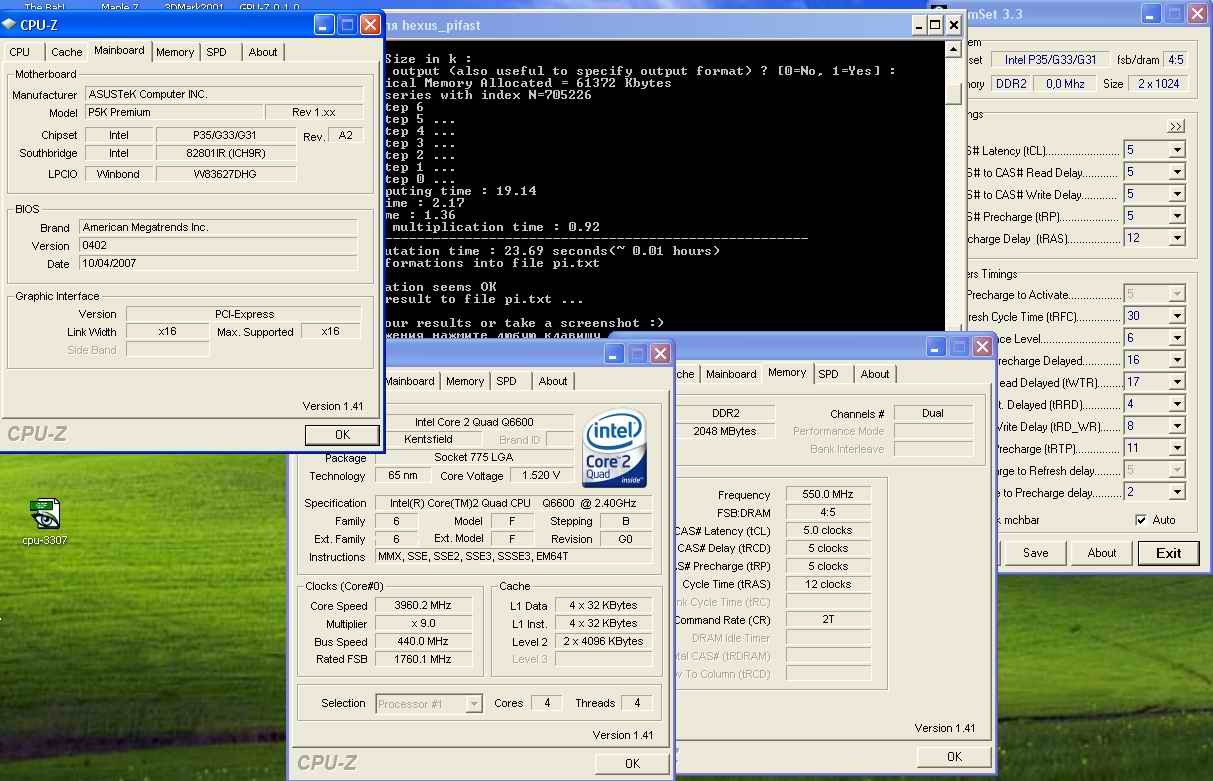Screen dimensions: 1213x781
Task: Click scroll-up arrow in pifast console
Action: tap(954, 50)
